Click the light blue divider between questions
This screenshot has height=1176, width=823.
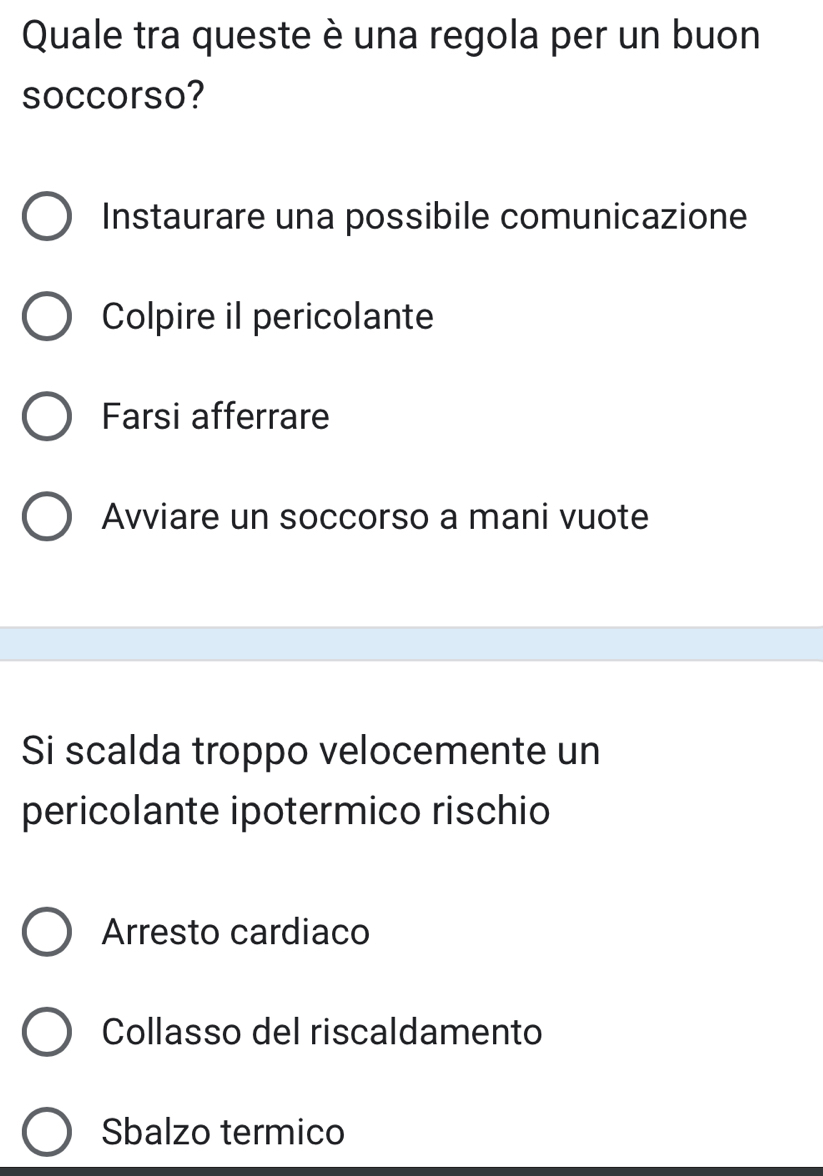click(411, 644)
